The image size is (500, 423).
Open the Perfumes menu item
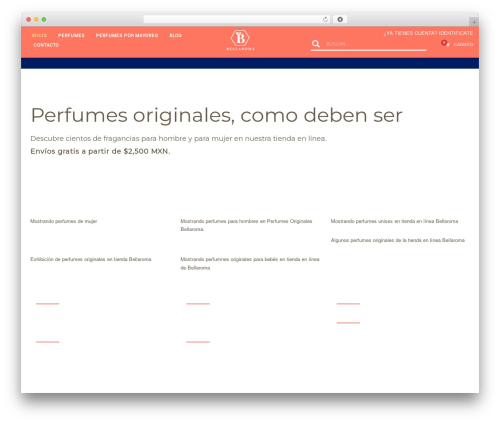click(71, 35)
